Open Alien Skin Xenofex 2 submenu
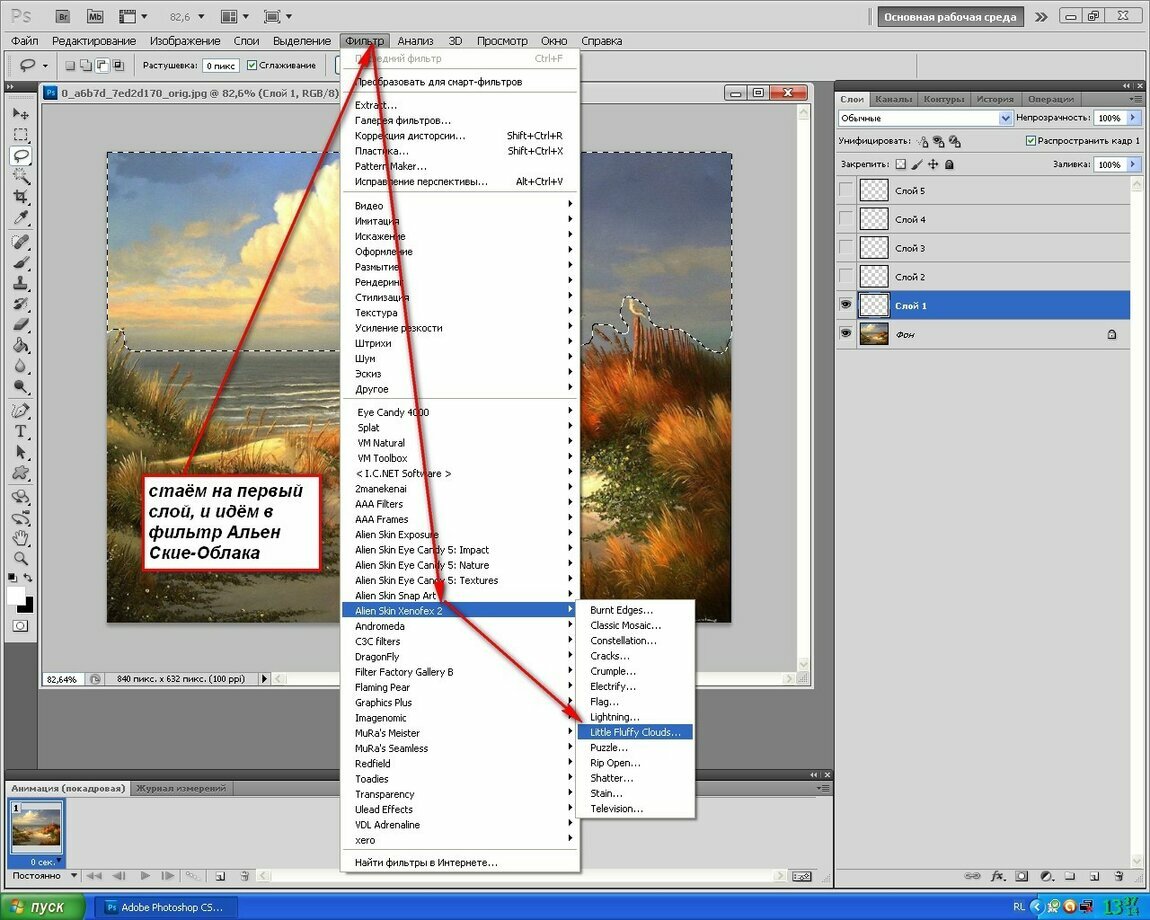The width and height of the screenshot is (1150, 920). [460, 610]
